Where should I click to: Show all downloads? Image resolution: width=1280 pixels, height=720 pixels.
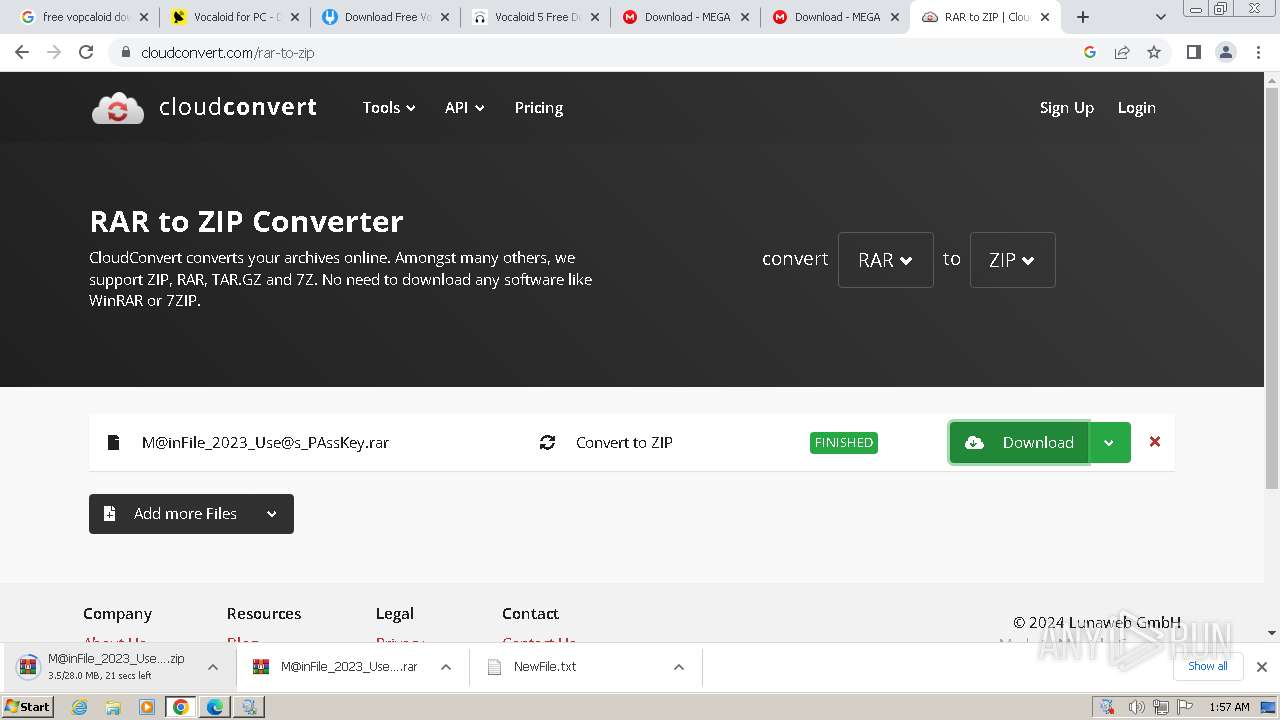pyautogui.click(x=1208, y=666)
